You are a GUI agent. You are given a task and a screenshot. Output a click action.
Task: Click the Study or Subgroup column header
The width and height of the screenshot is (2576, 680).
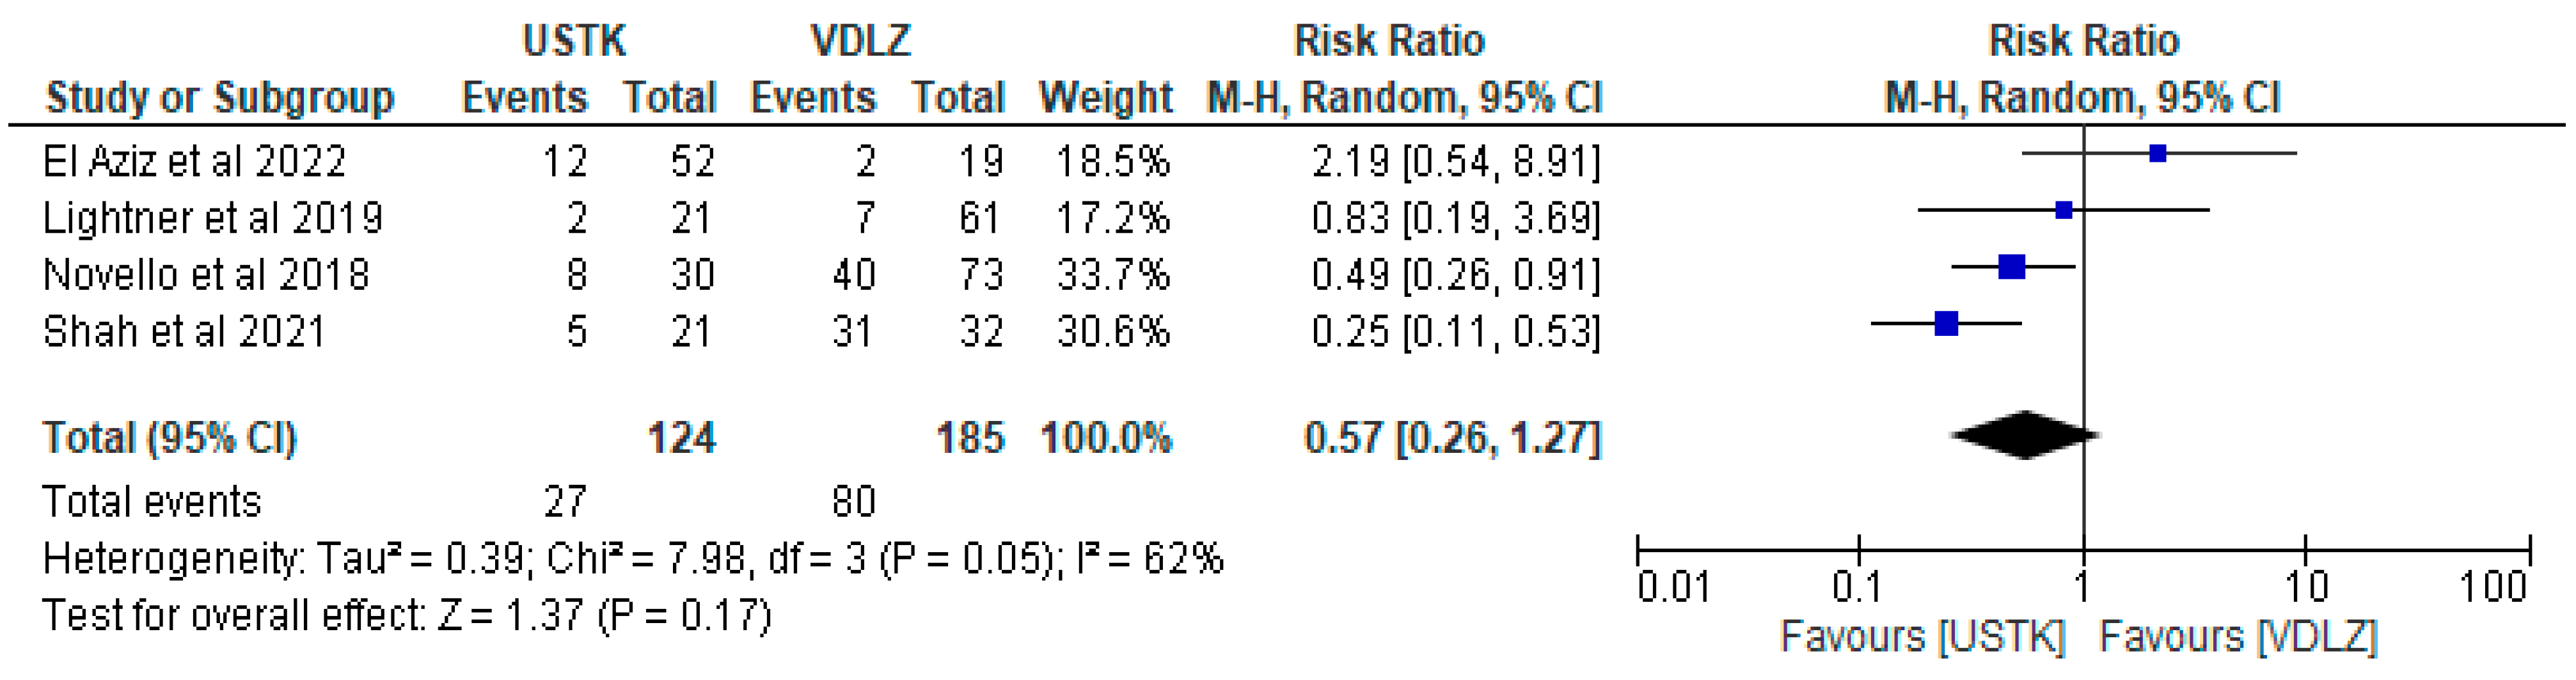[x=220, y=98]
